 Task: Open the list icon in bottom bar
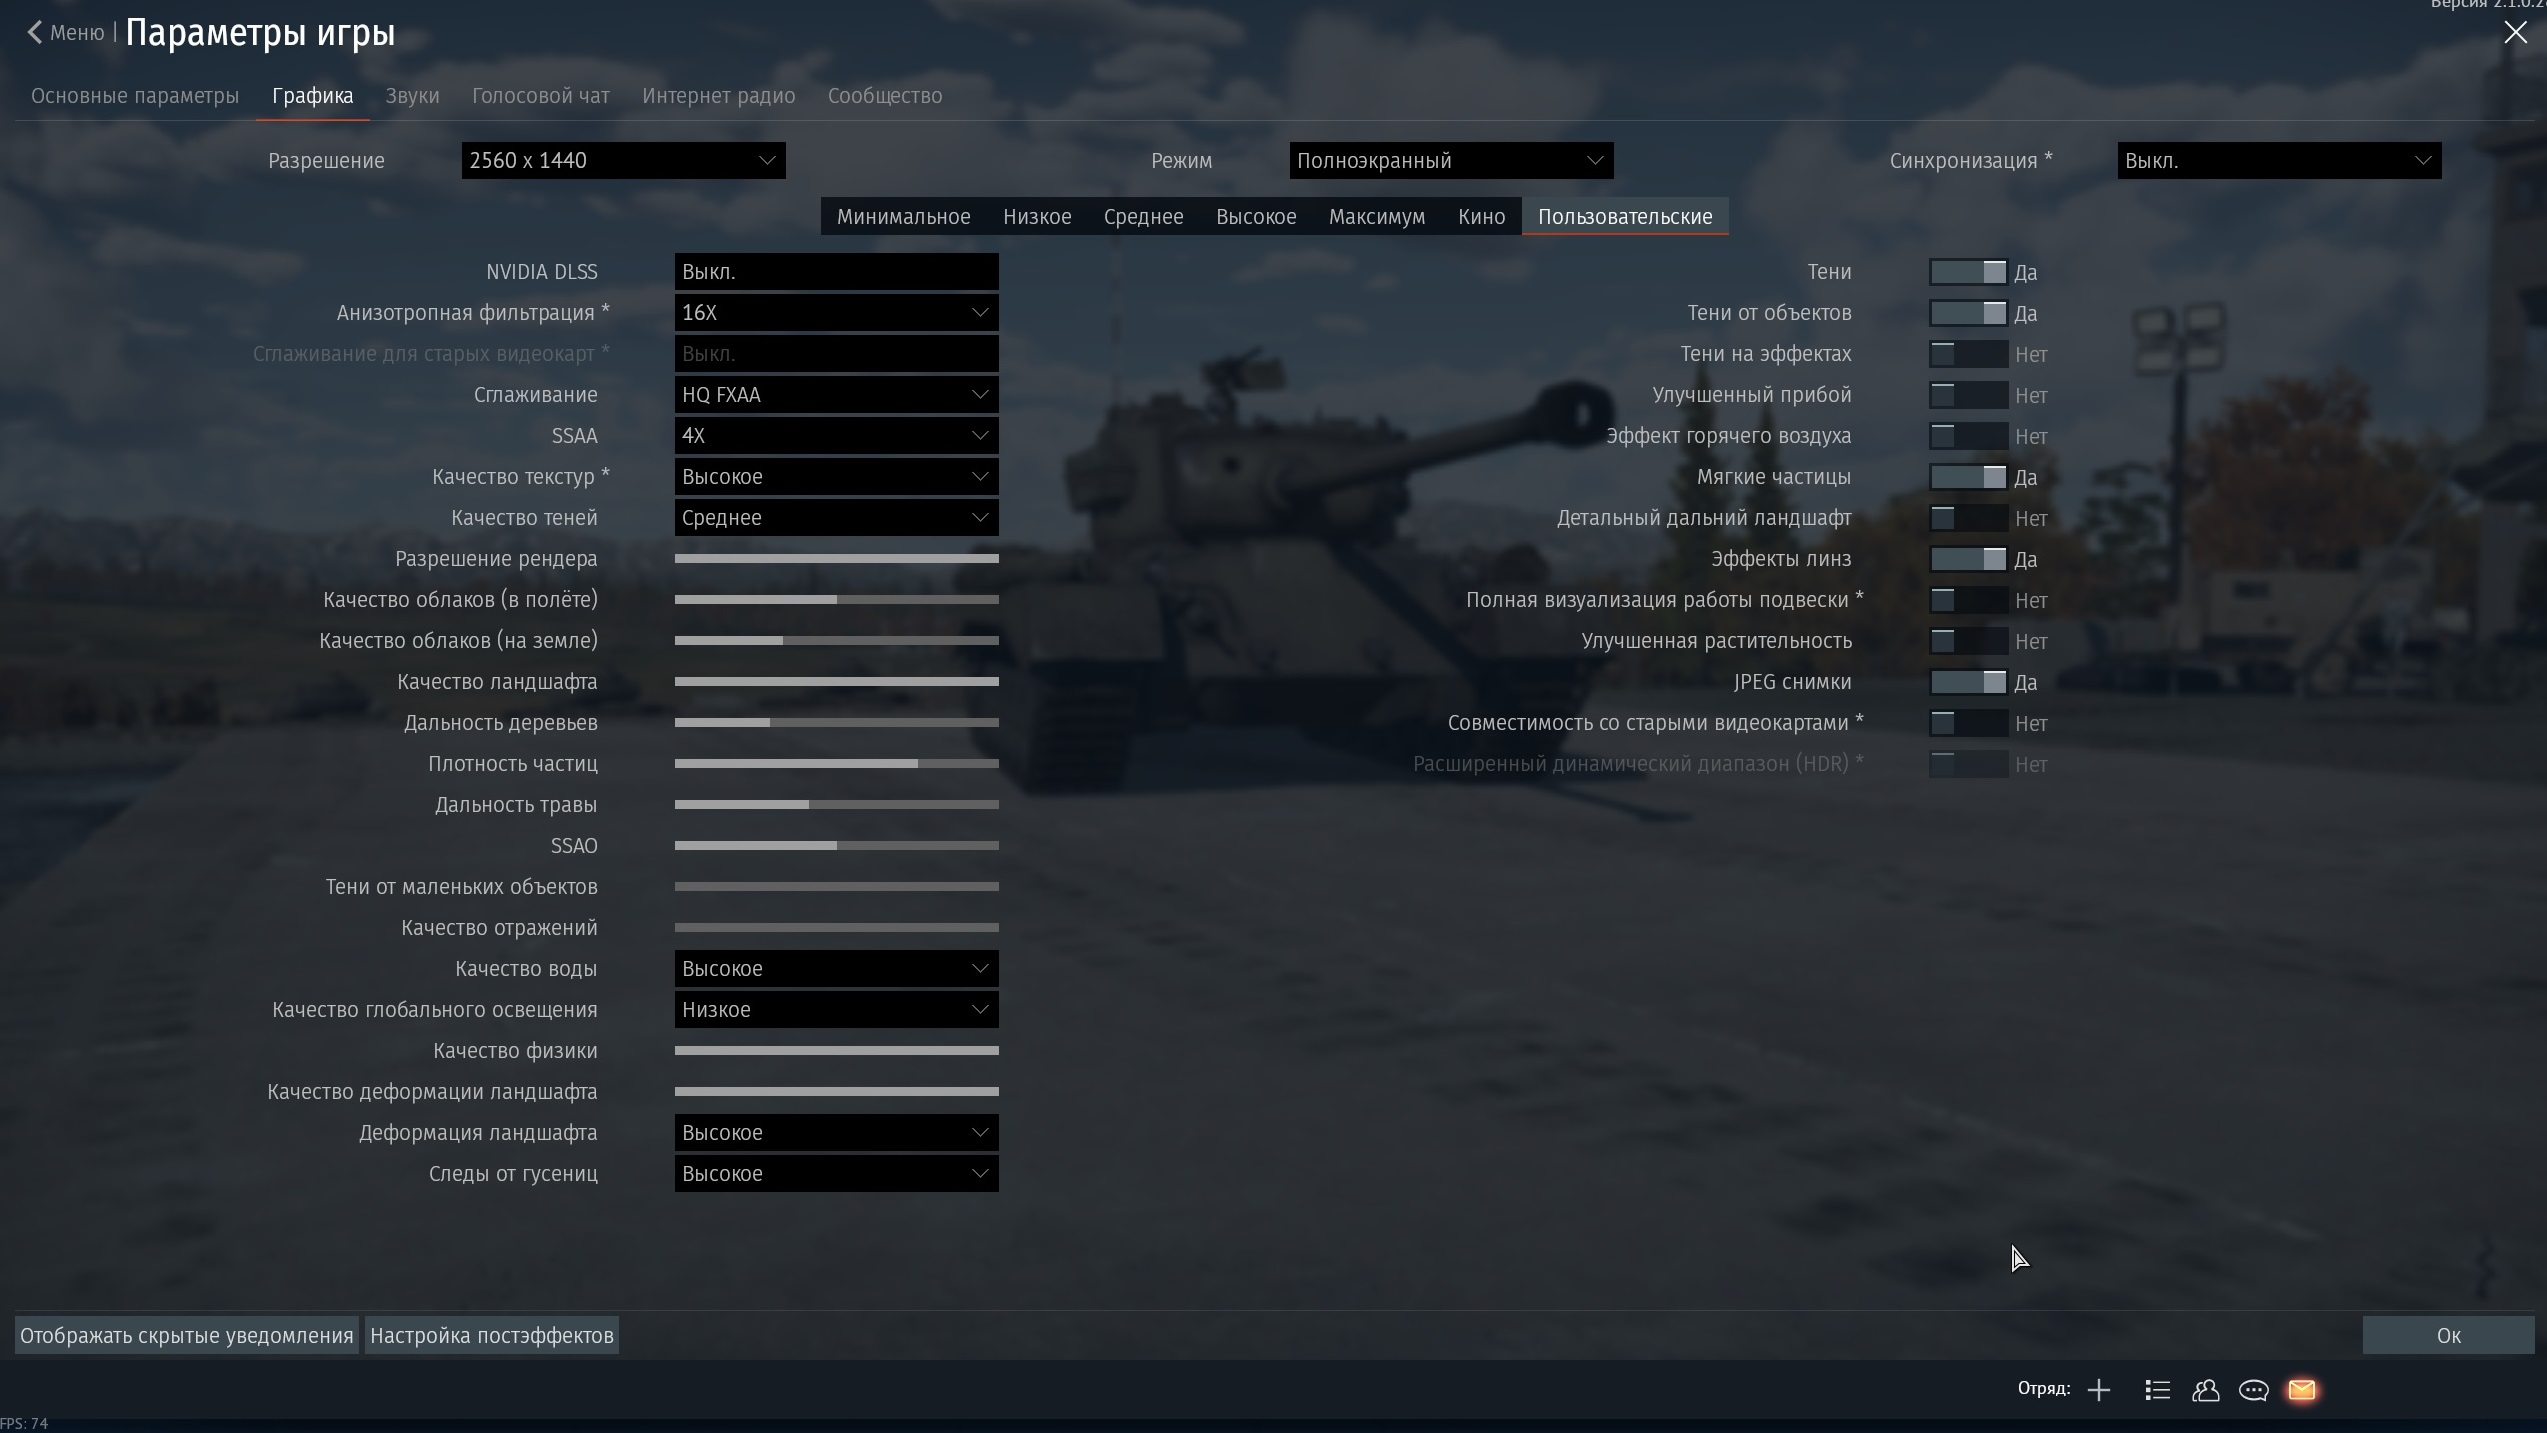pos(2157,1390)
